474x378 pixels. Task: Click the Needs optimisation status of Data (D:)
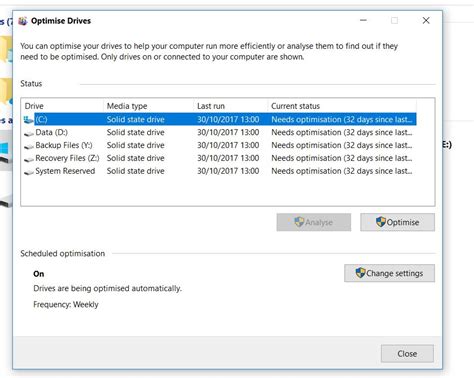point(342,132)
